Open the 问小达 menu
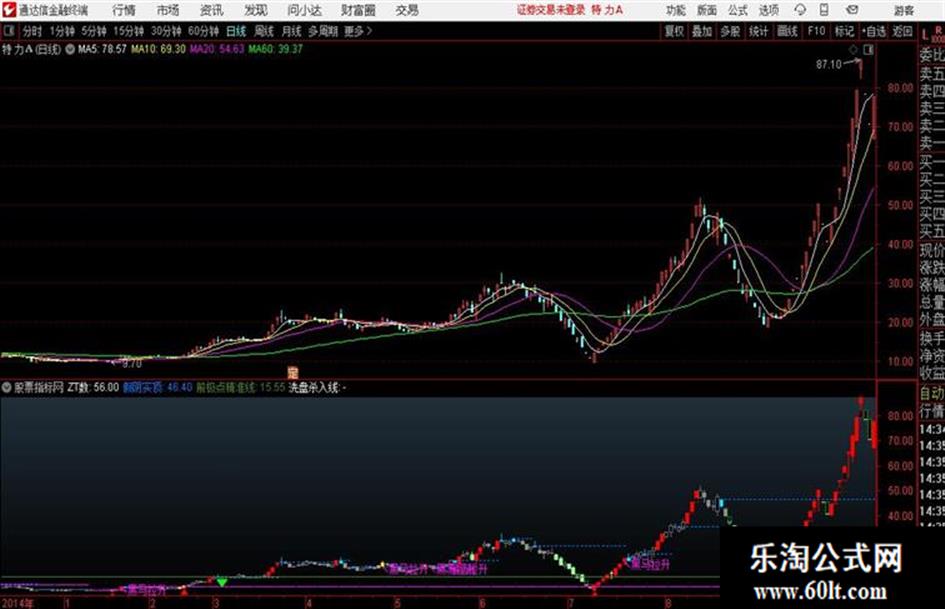 tap(304, 10)
